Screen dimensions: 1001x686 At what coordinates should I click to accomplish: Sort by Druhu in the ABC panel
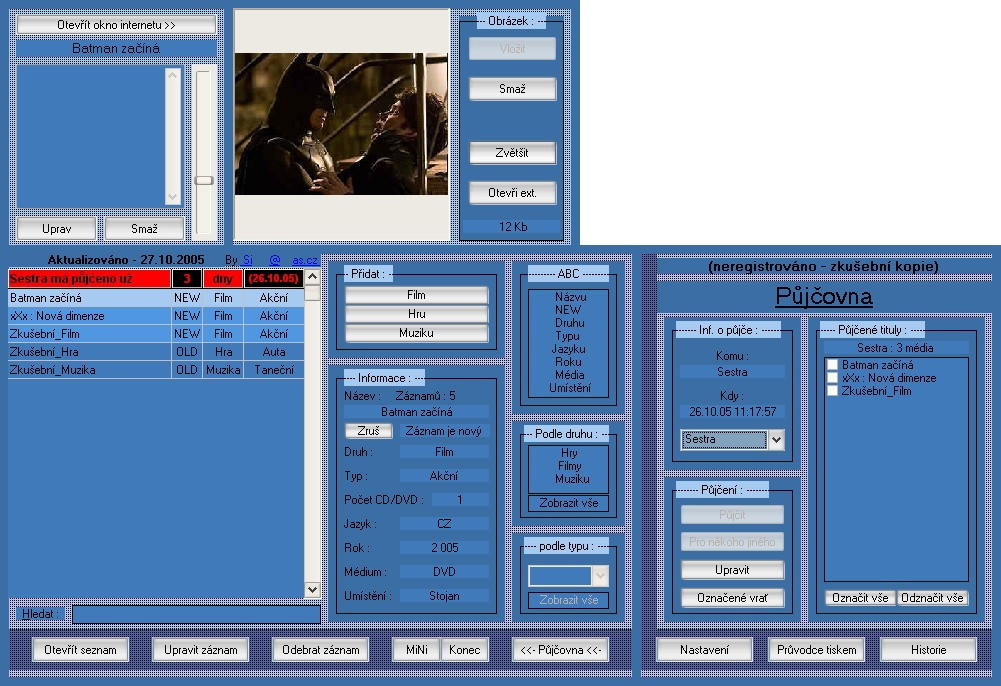pyautogui.click(x=569, y=323)
